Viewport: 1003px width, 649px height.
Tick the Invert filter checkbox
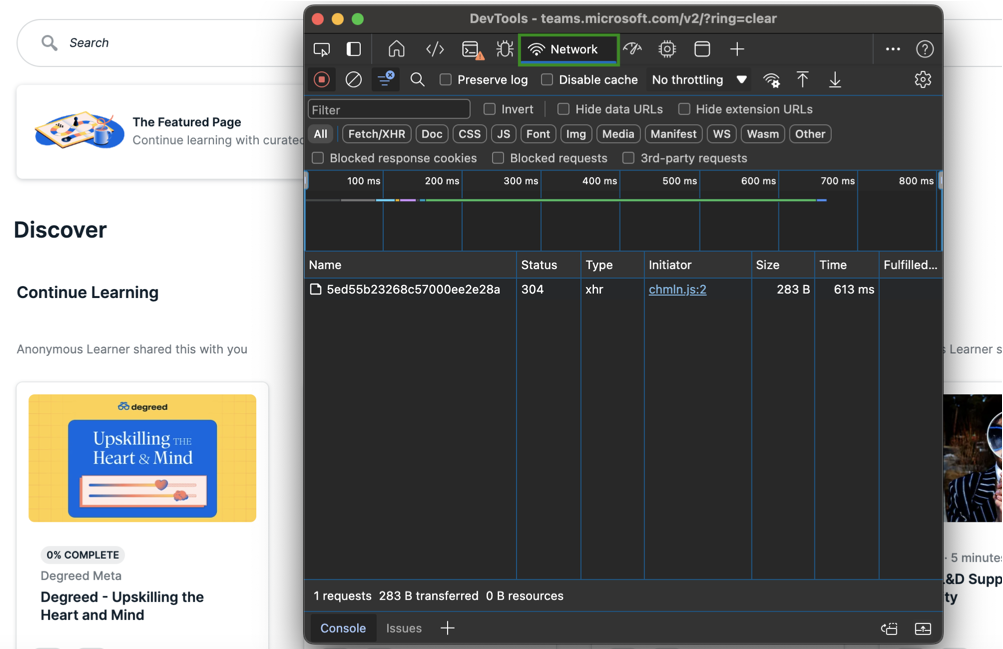[x=489, y=109]
